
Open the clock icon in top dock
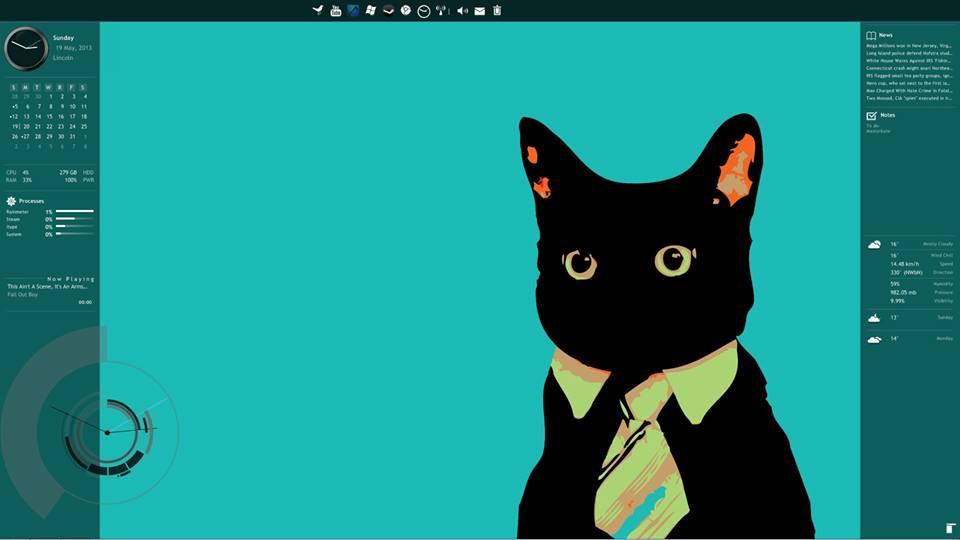click(424, 11)
